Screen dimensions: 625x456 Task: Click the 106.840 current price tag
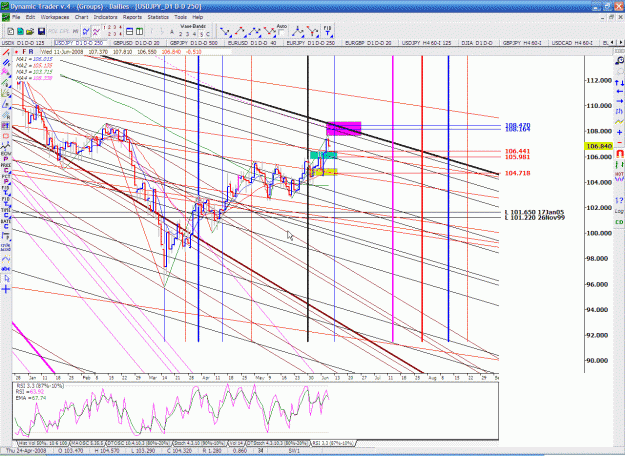[x=598, y=146]
